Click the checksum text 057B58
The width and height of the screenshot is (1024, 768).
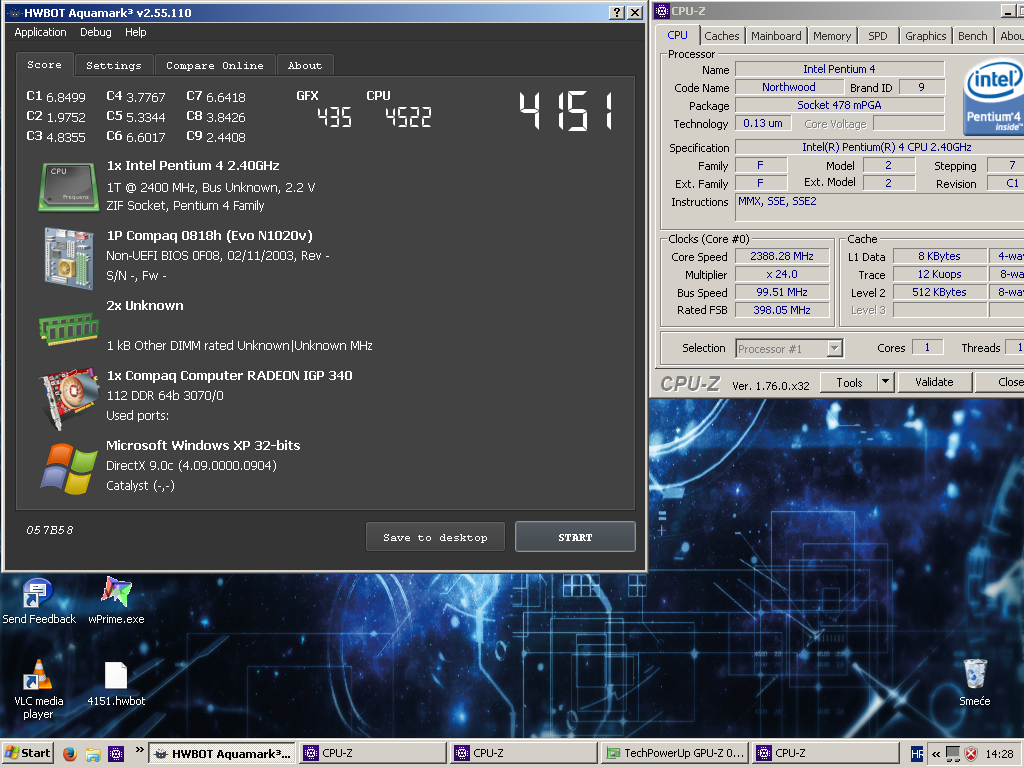point(50,530)
